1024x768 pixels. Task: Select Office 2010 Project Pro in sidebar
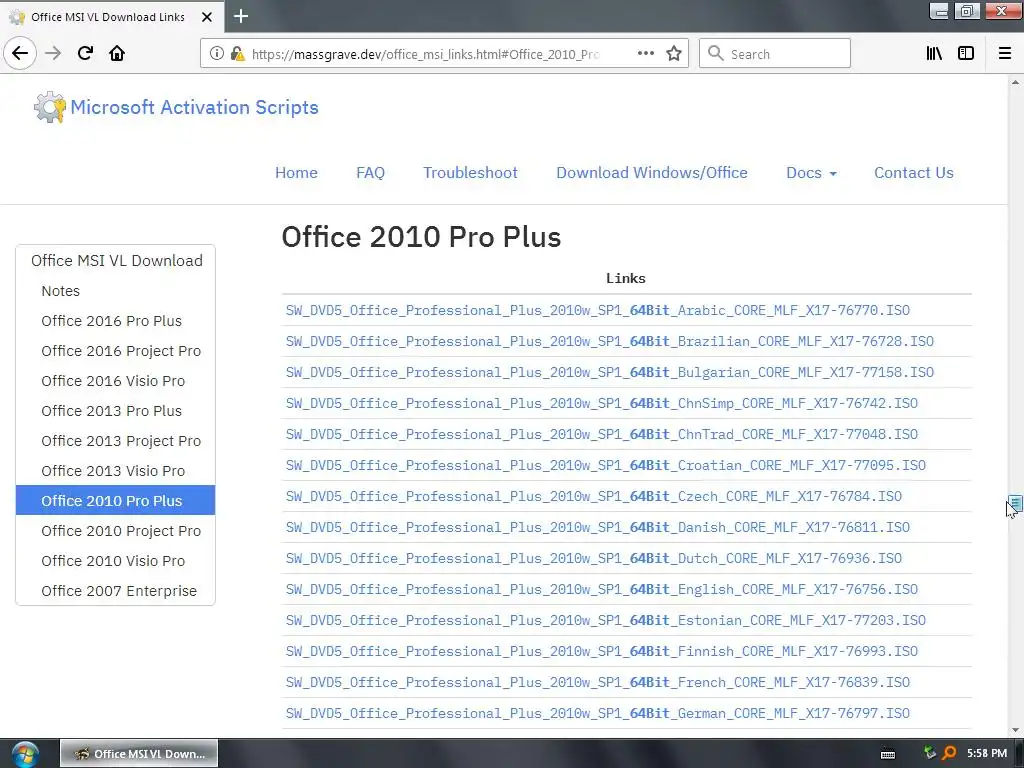click(x=121, y=532)
